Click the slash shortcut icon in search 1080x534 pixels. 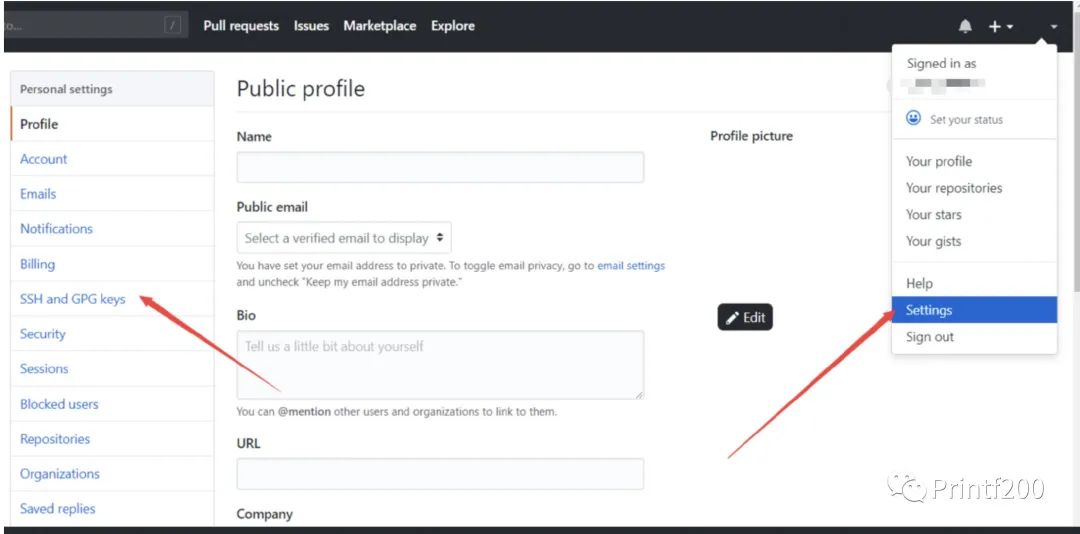(x=173, y=26)
